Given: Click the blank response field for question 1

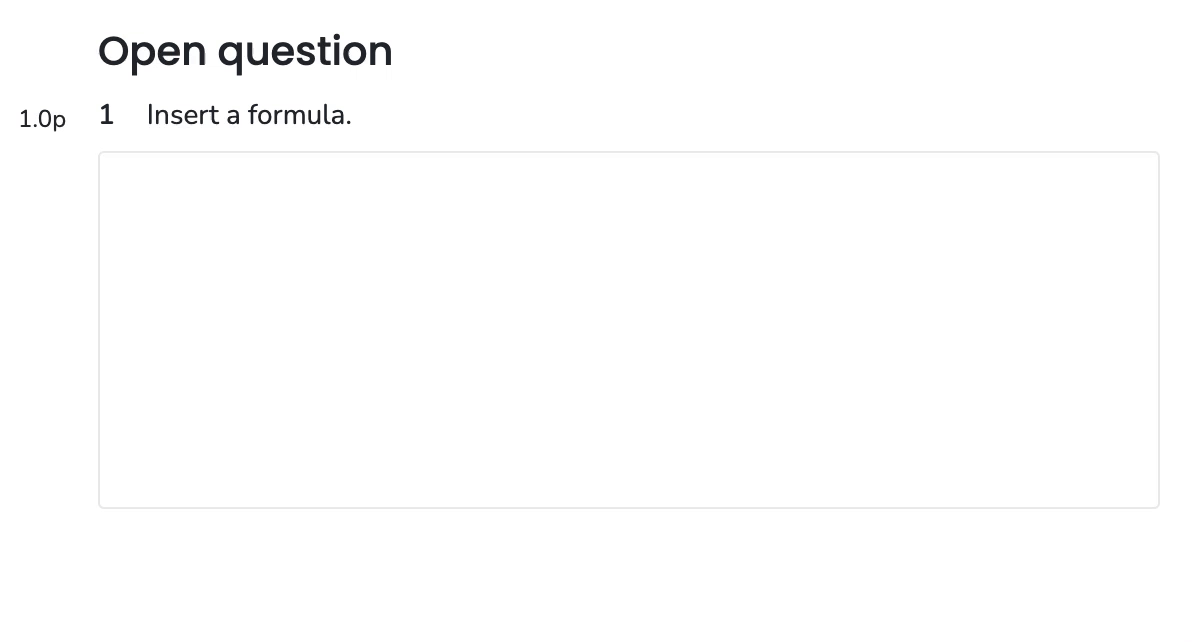Looking at the screenshot, I should [x=629, y=330].
